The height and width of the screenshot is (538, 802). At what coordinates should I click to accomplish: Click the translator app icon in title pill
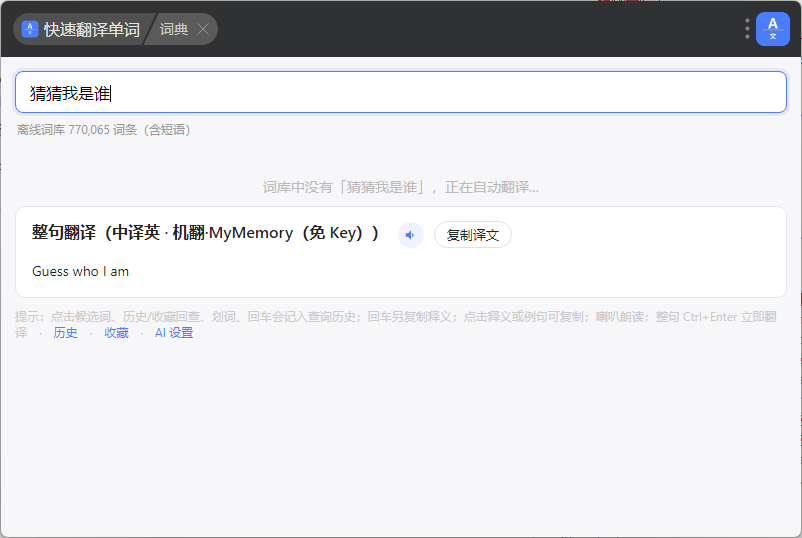30,29
